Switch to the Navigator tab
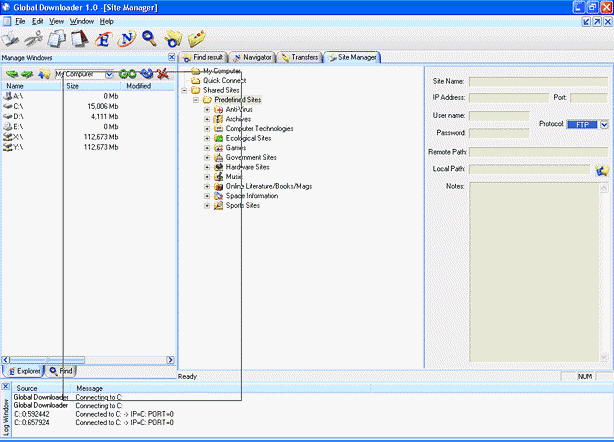The image size is (614, 442). tap(253, 57)
